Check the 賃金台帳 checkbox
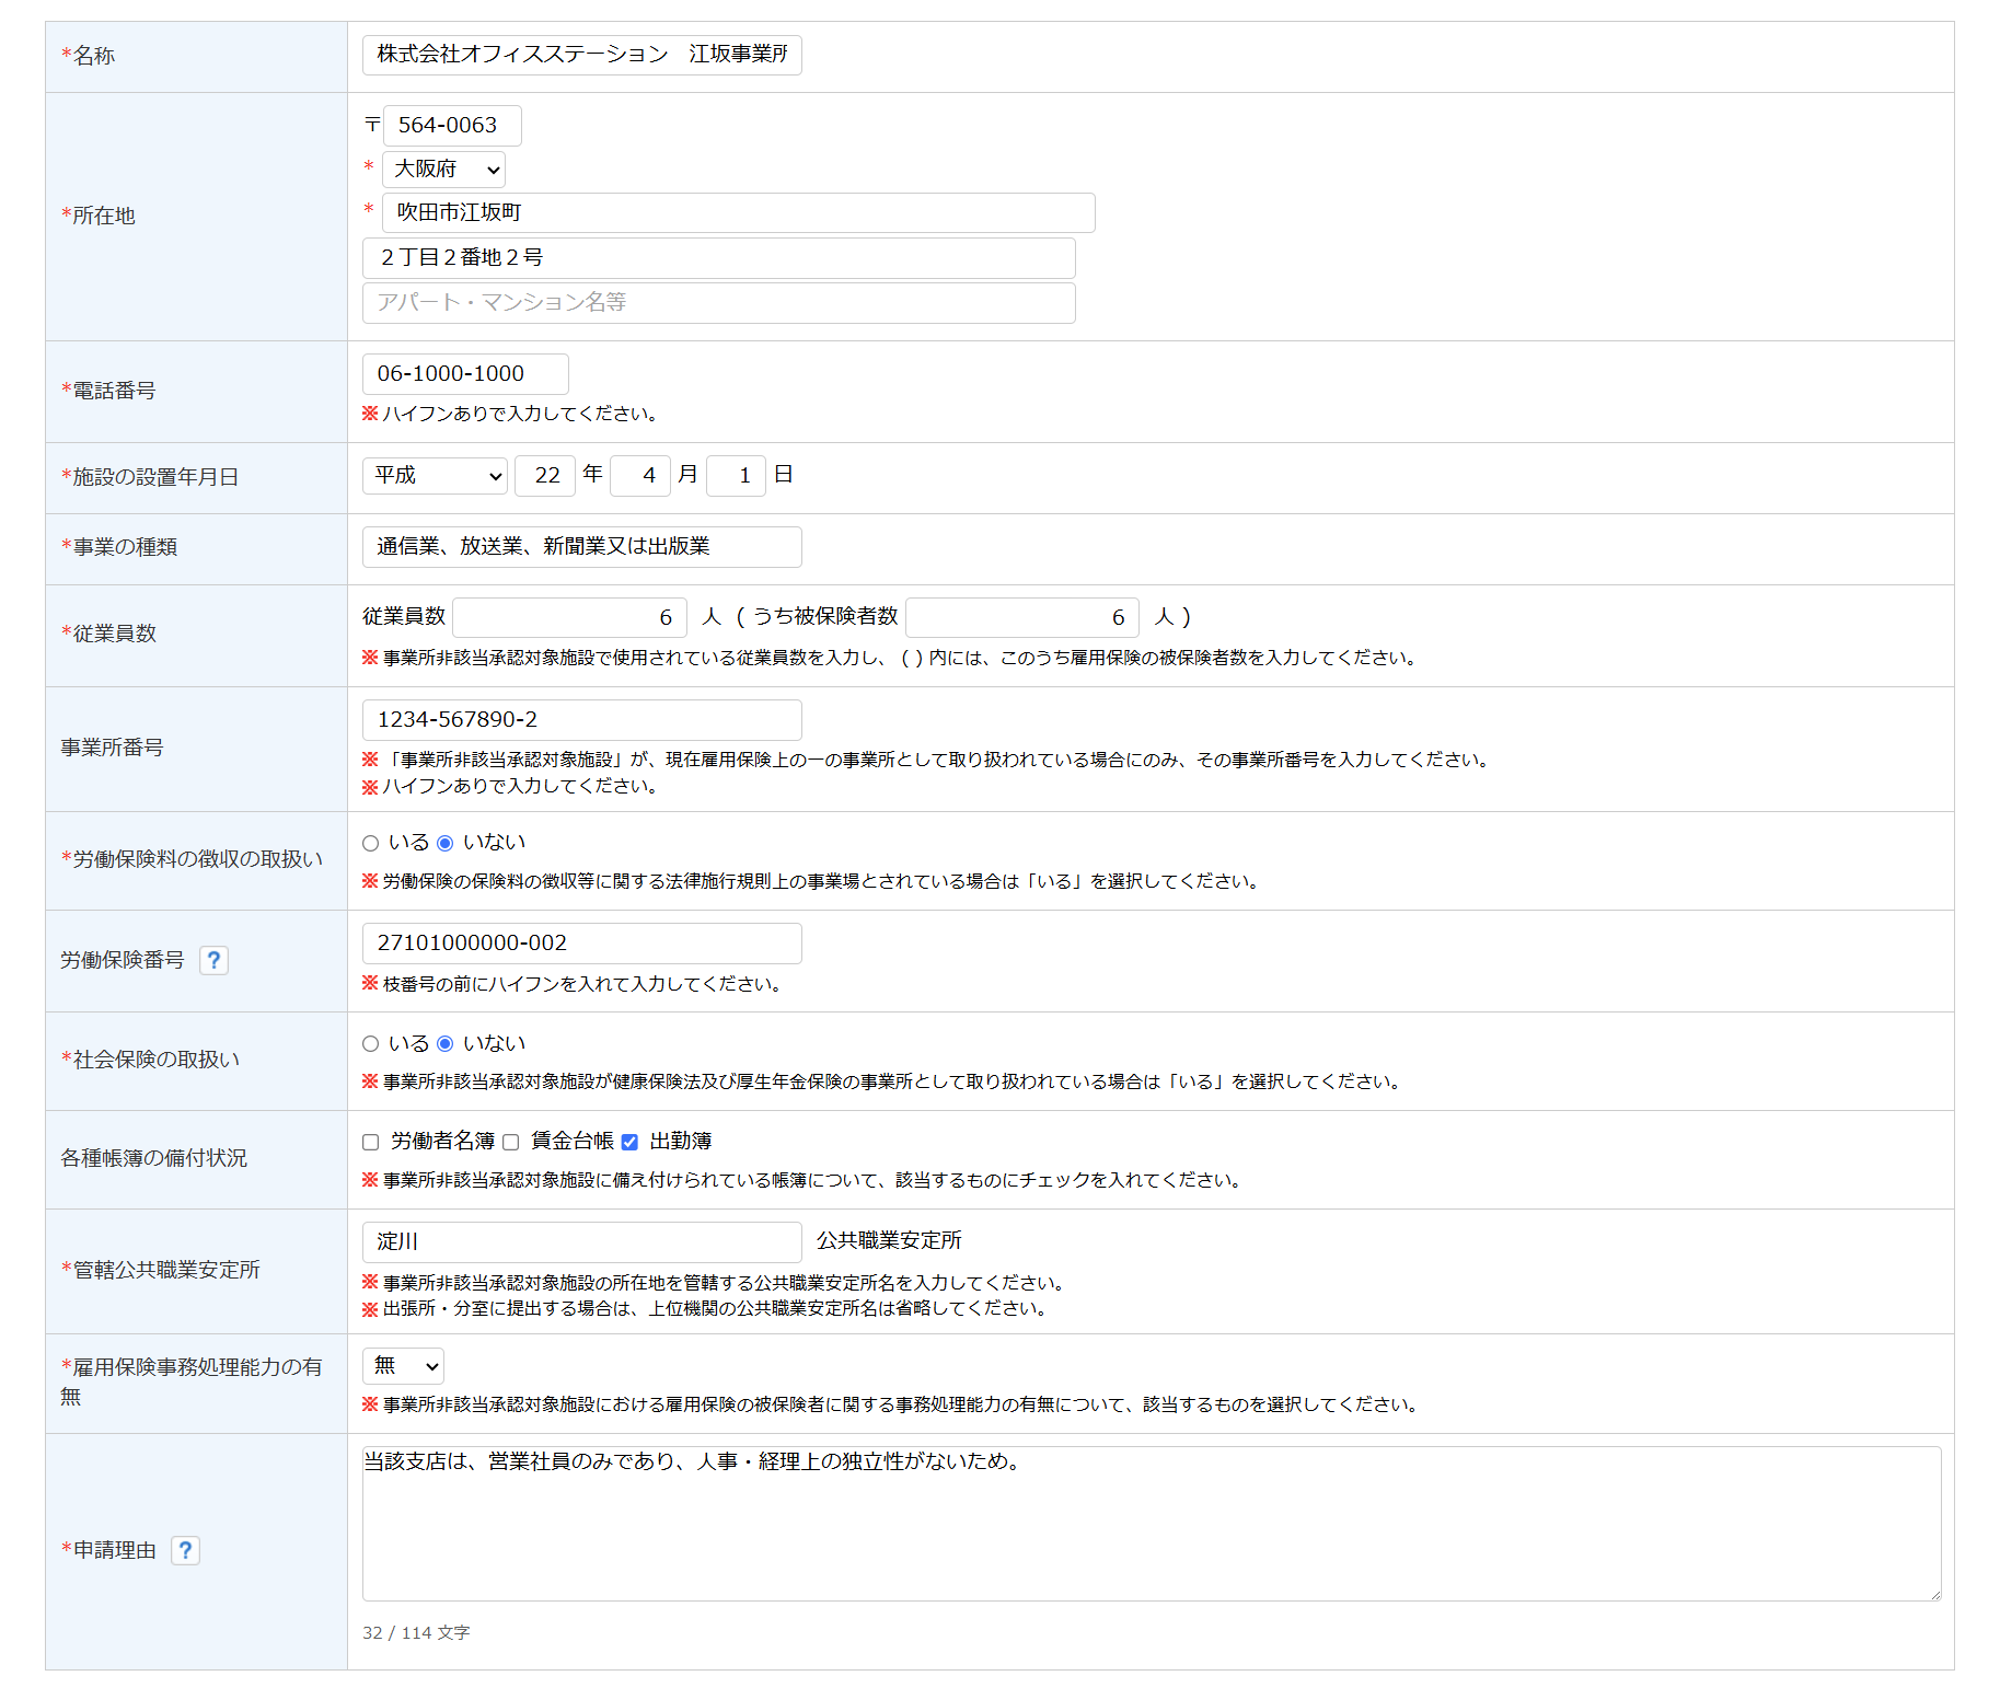The width and height of the screenshot is (2000, 1686). tap(511, 1142)
